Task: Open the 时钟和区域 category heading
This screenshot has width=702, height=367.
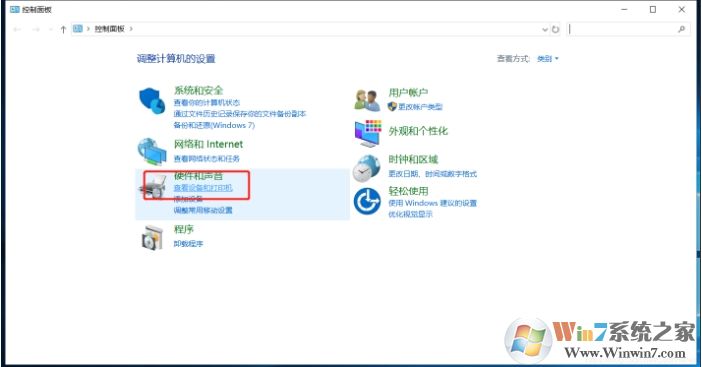Action: (x=413, y=159)
